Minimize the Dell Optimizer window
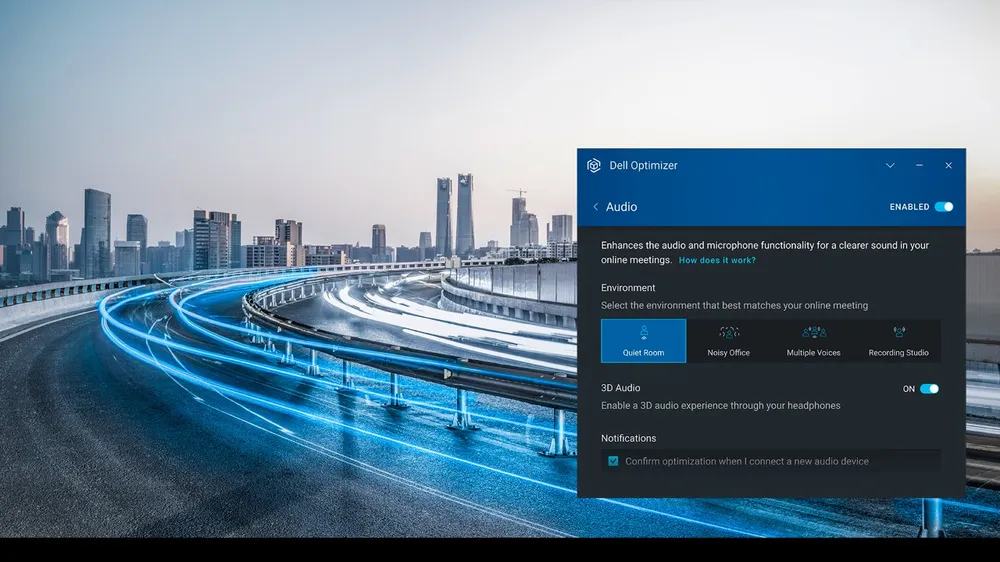 tap(919, 165)
